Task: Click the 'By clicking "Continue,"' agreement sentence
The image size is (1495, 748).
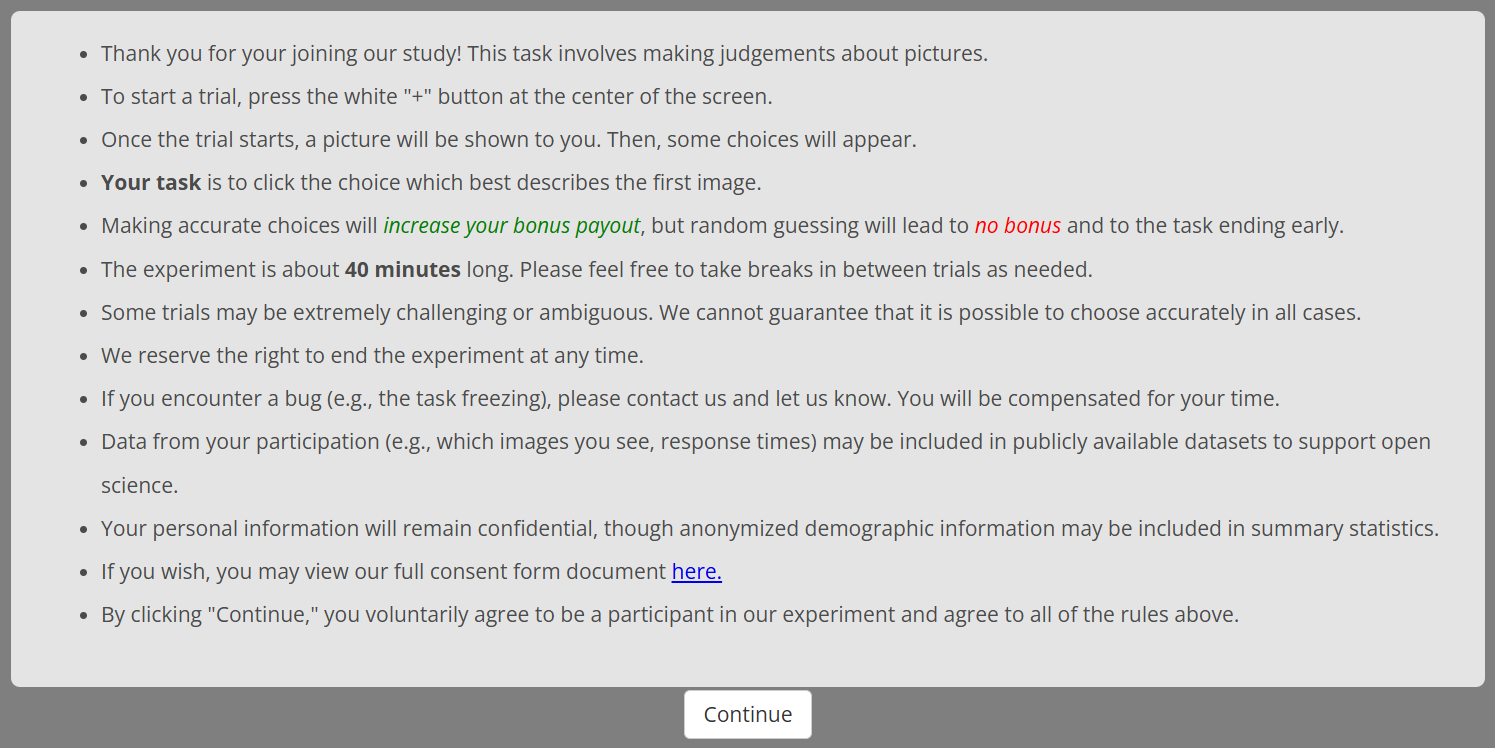Action: [670, 614]
